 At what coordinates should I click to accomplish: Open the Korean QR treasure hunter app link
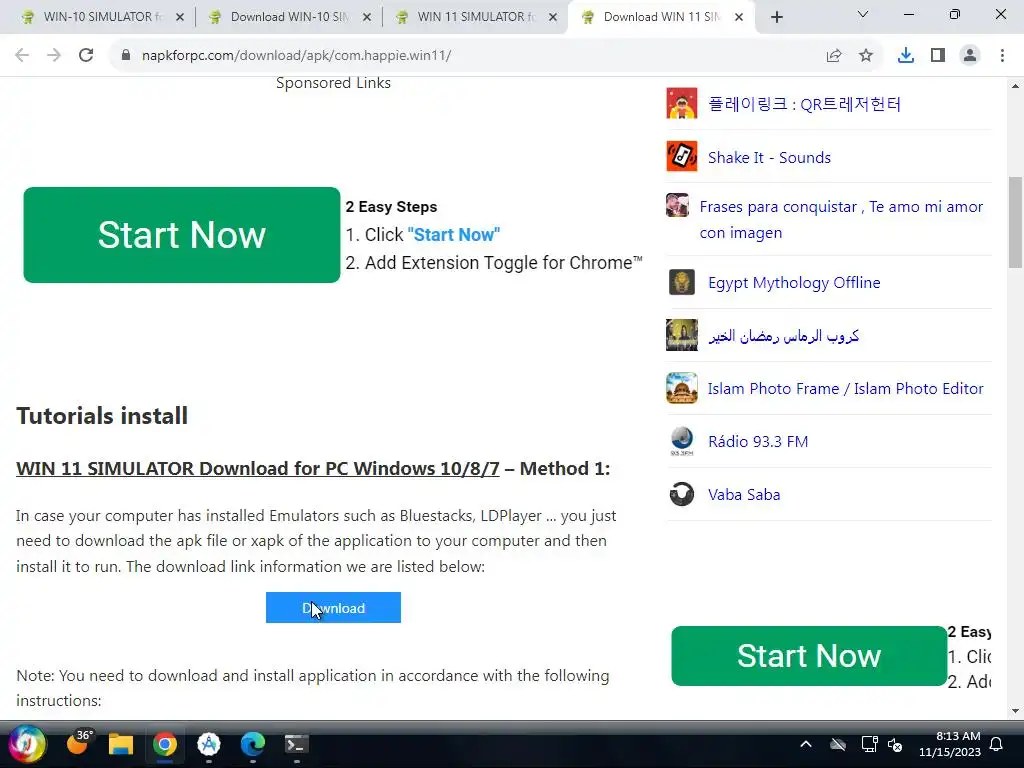pos(805,104)
